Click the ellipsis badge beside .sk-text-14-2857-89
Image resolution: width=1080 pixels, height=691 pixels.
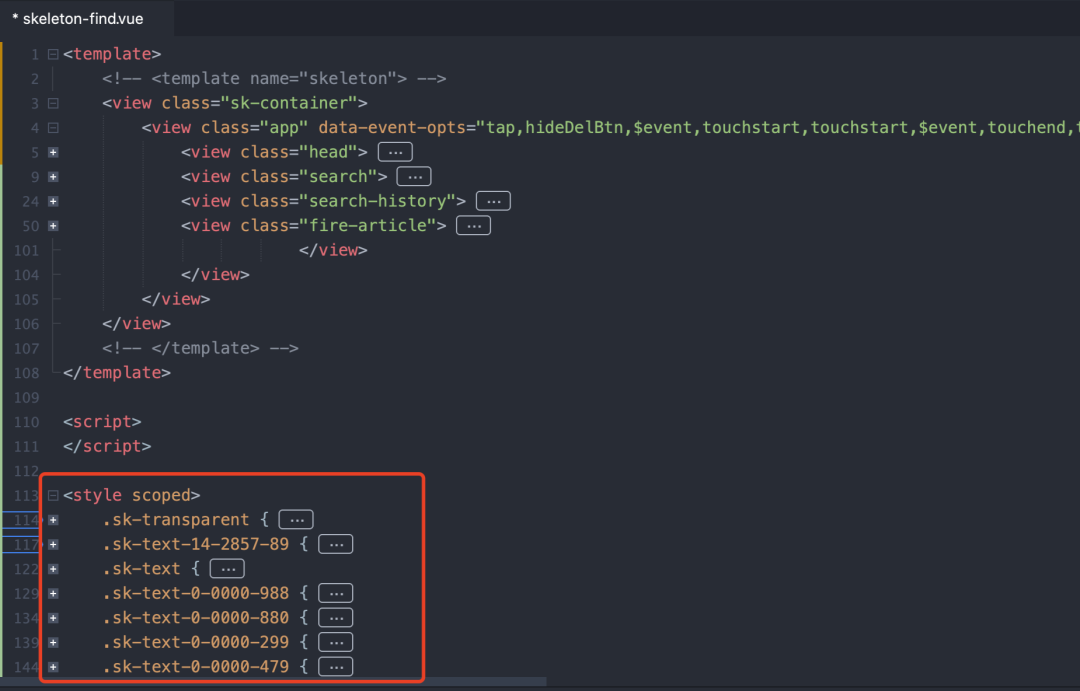[x=336, y=544]
